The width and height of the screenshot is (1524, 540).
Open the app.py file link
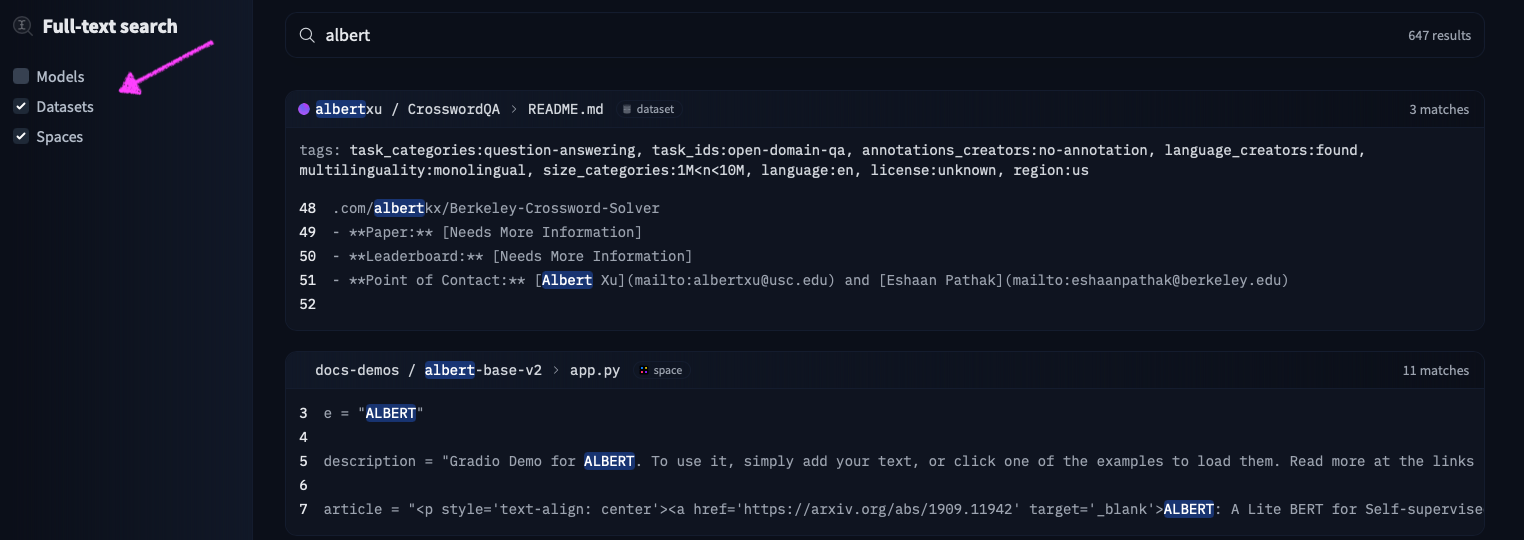(594, 370)
